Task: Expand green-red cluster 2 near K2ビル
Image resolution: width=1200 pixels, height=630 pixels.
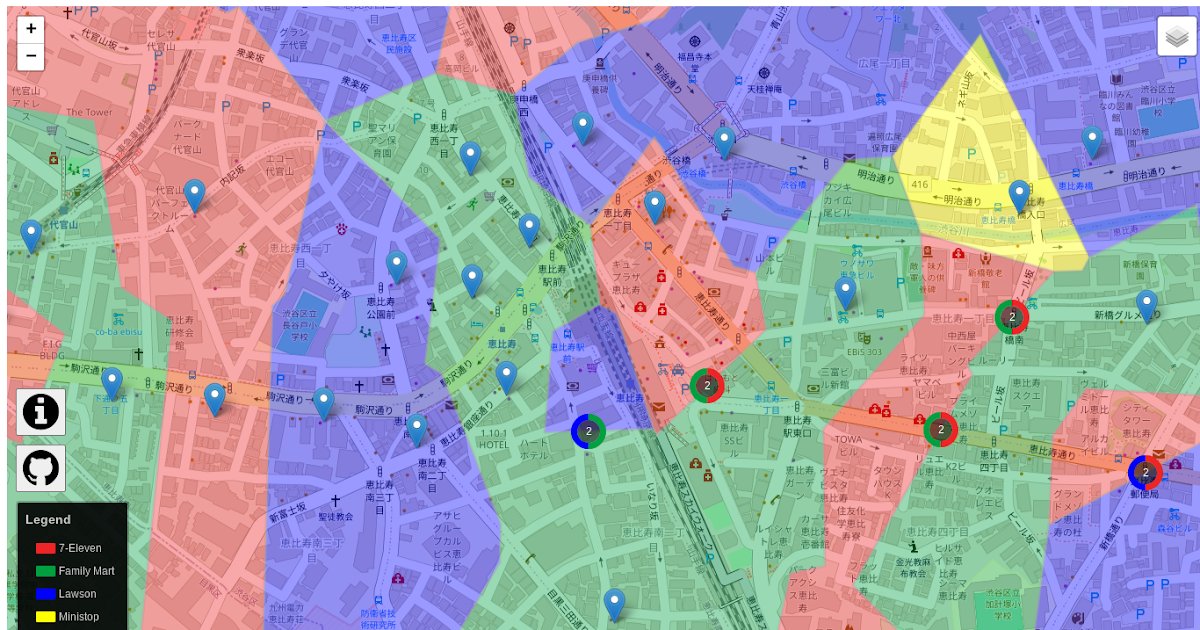Action: point(940,430)
